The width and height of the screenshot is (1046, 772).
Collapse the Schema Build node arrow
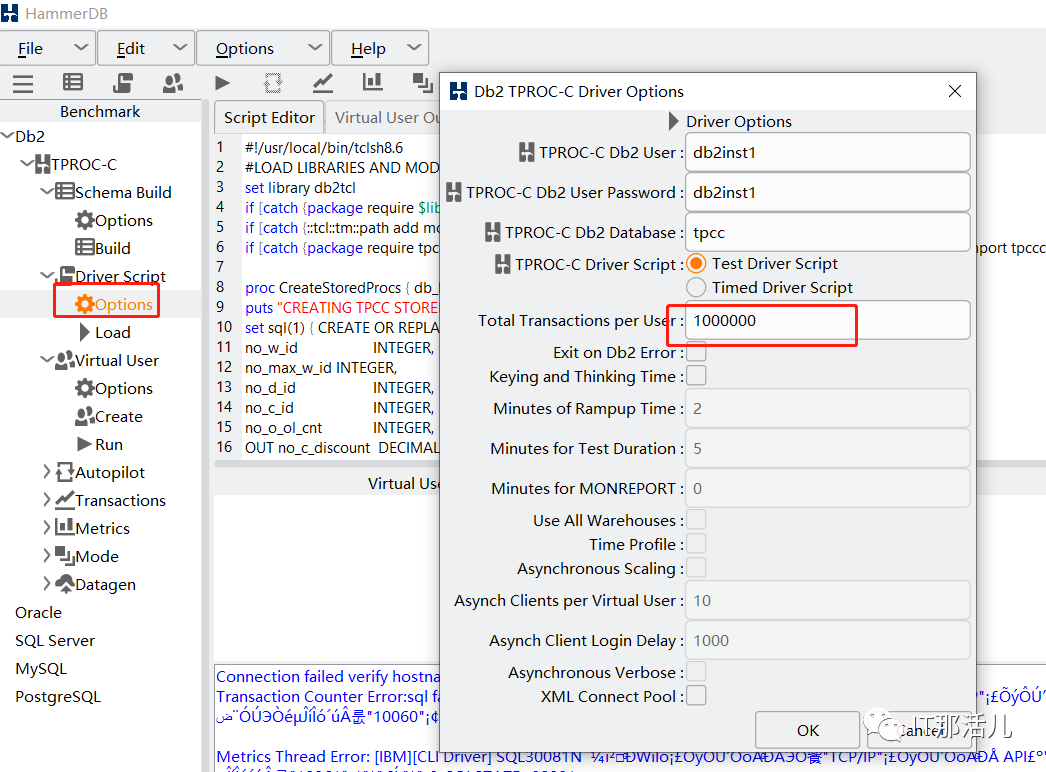pos(47,191)
